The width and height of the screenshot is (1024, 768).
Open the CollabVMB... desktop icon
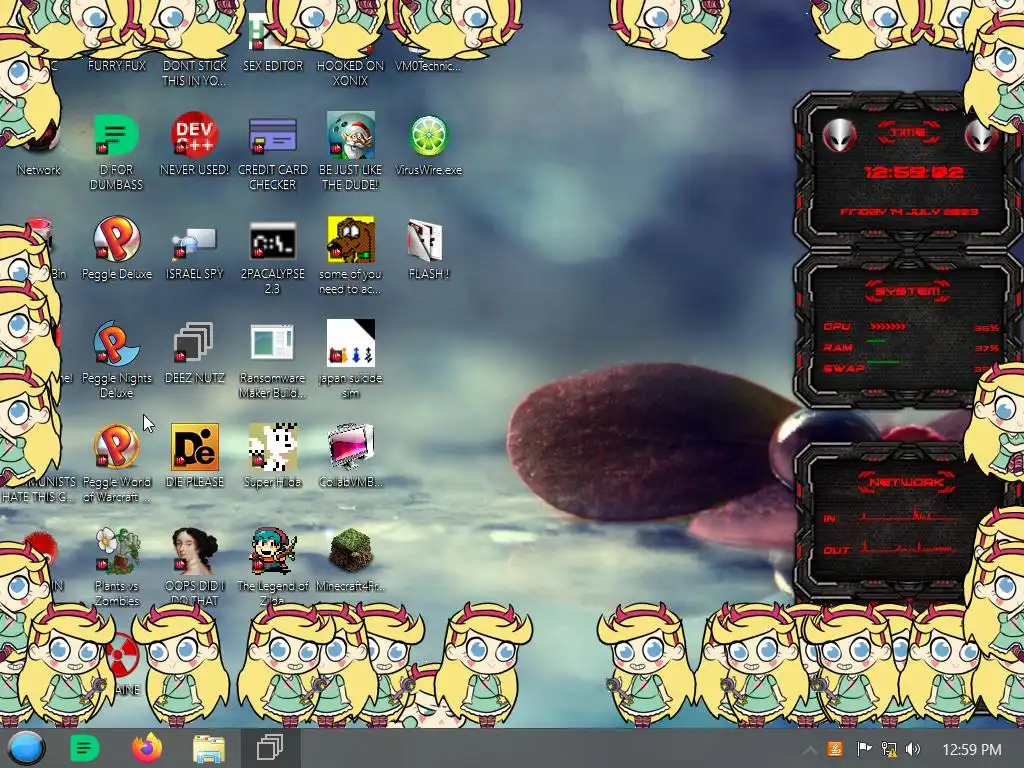351,447
